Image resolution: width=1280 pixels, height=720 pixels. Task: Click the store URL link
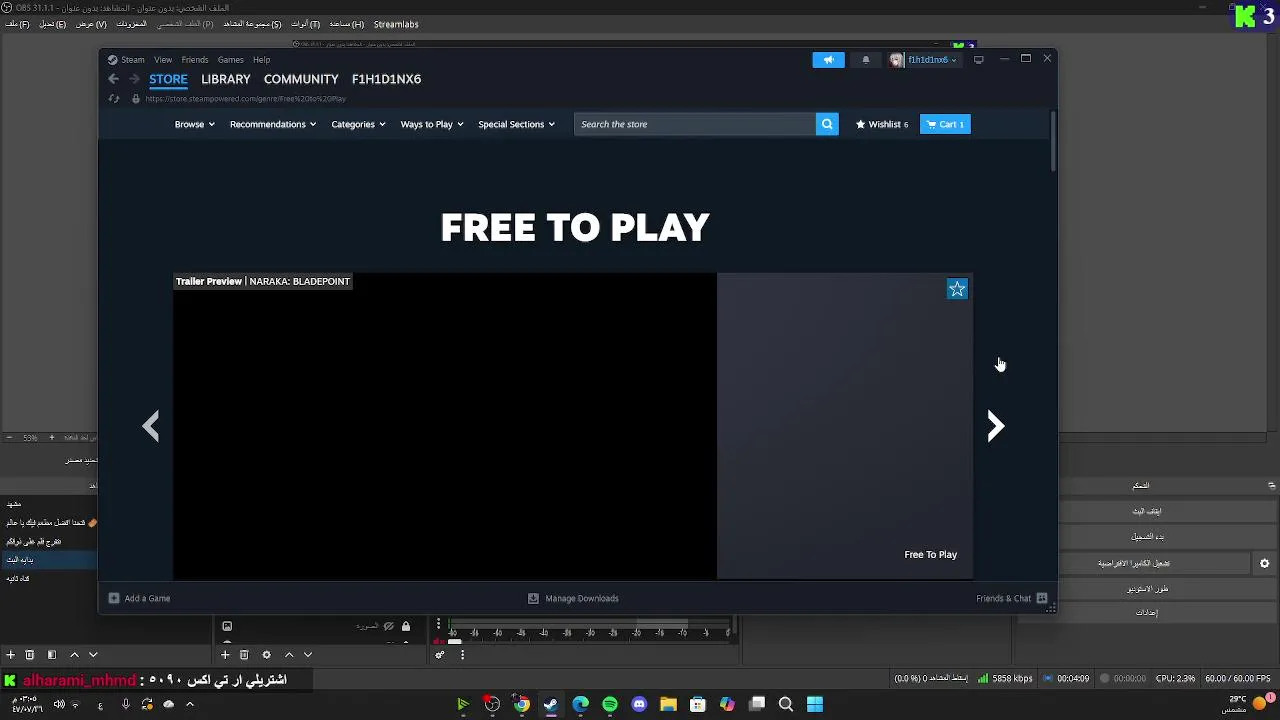pyautogui.click(x=245, y=99)
